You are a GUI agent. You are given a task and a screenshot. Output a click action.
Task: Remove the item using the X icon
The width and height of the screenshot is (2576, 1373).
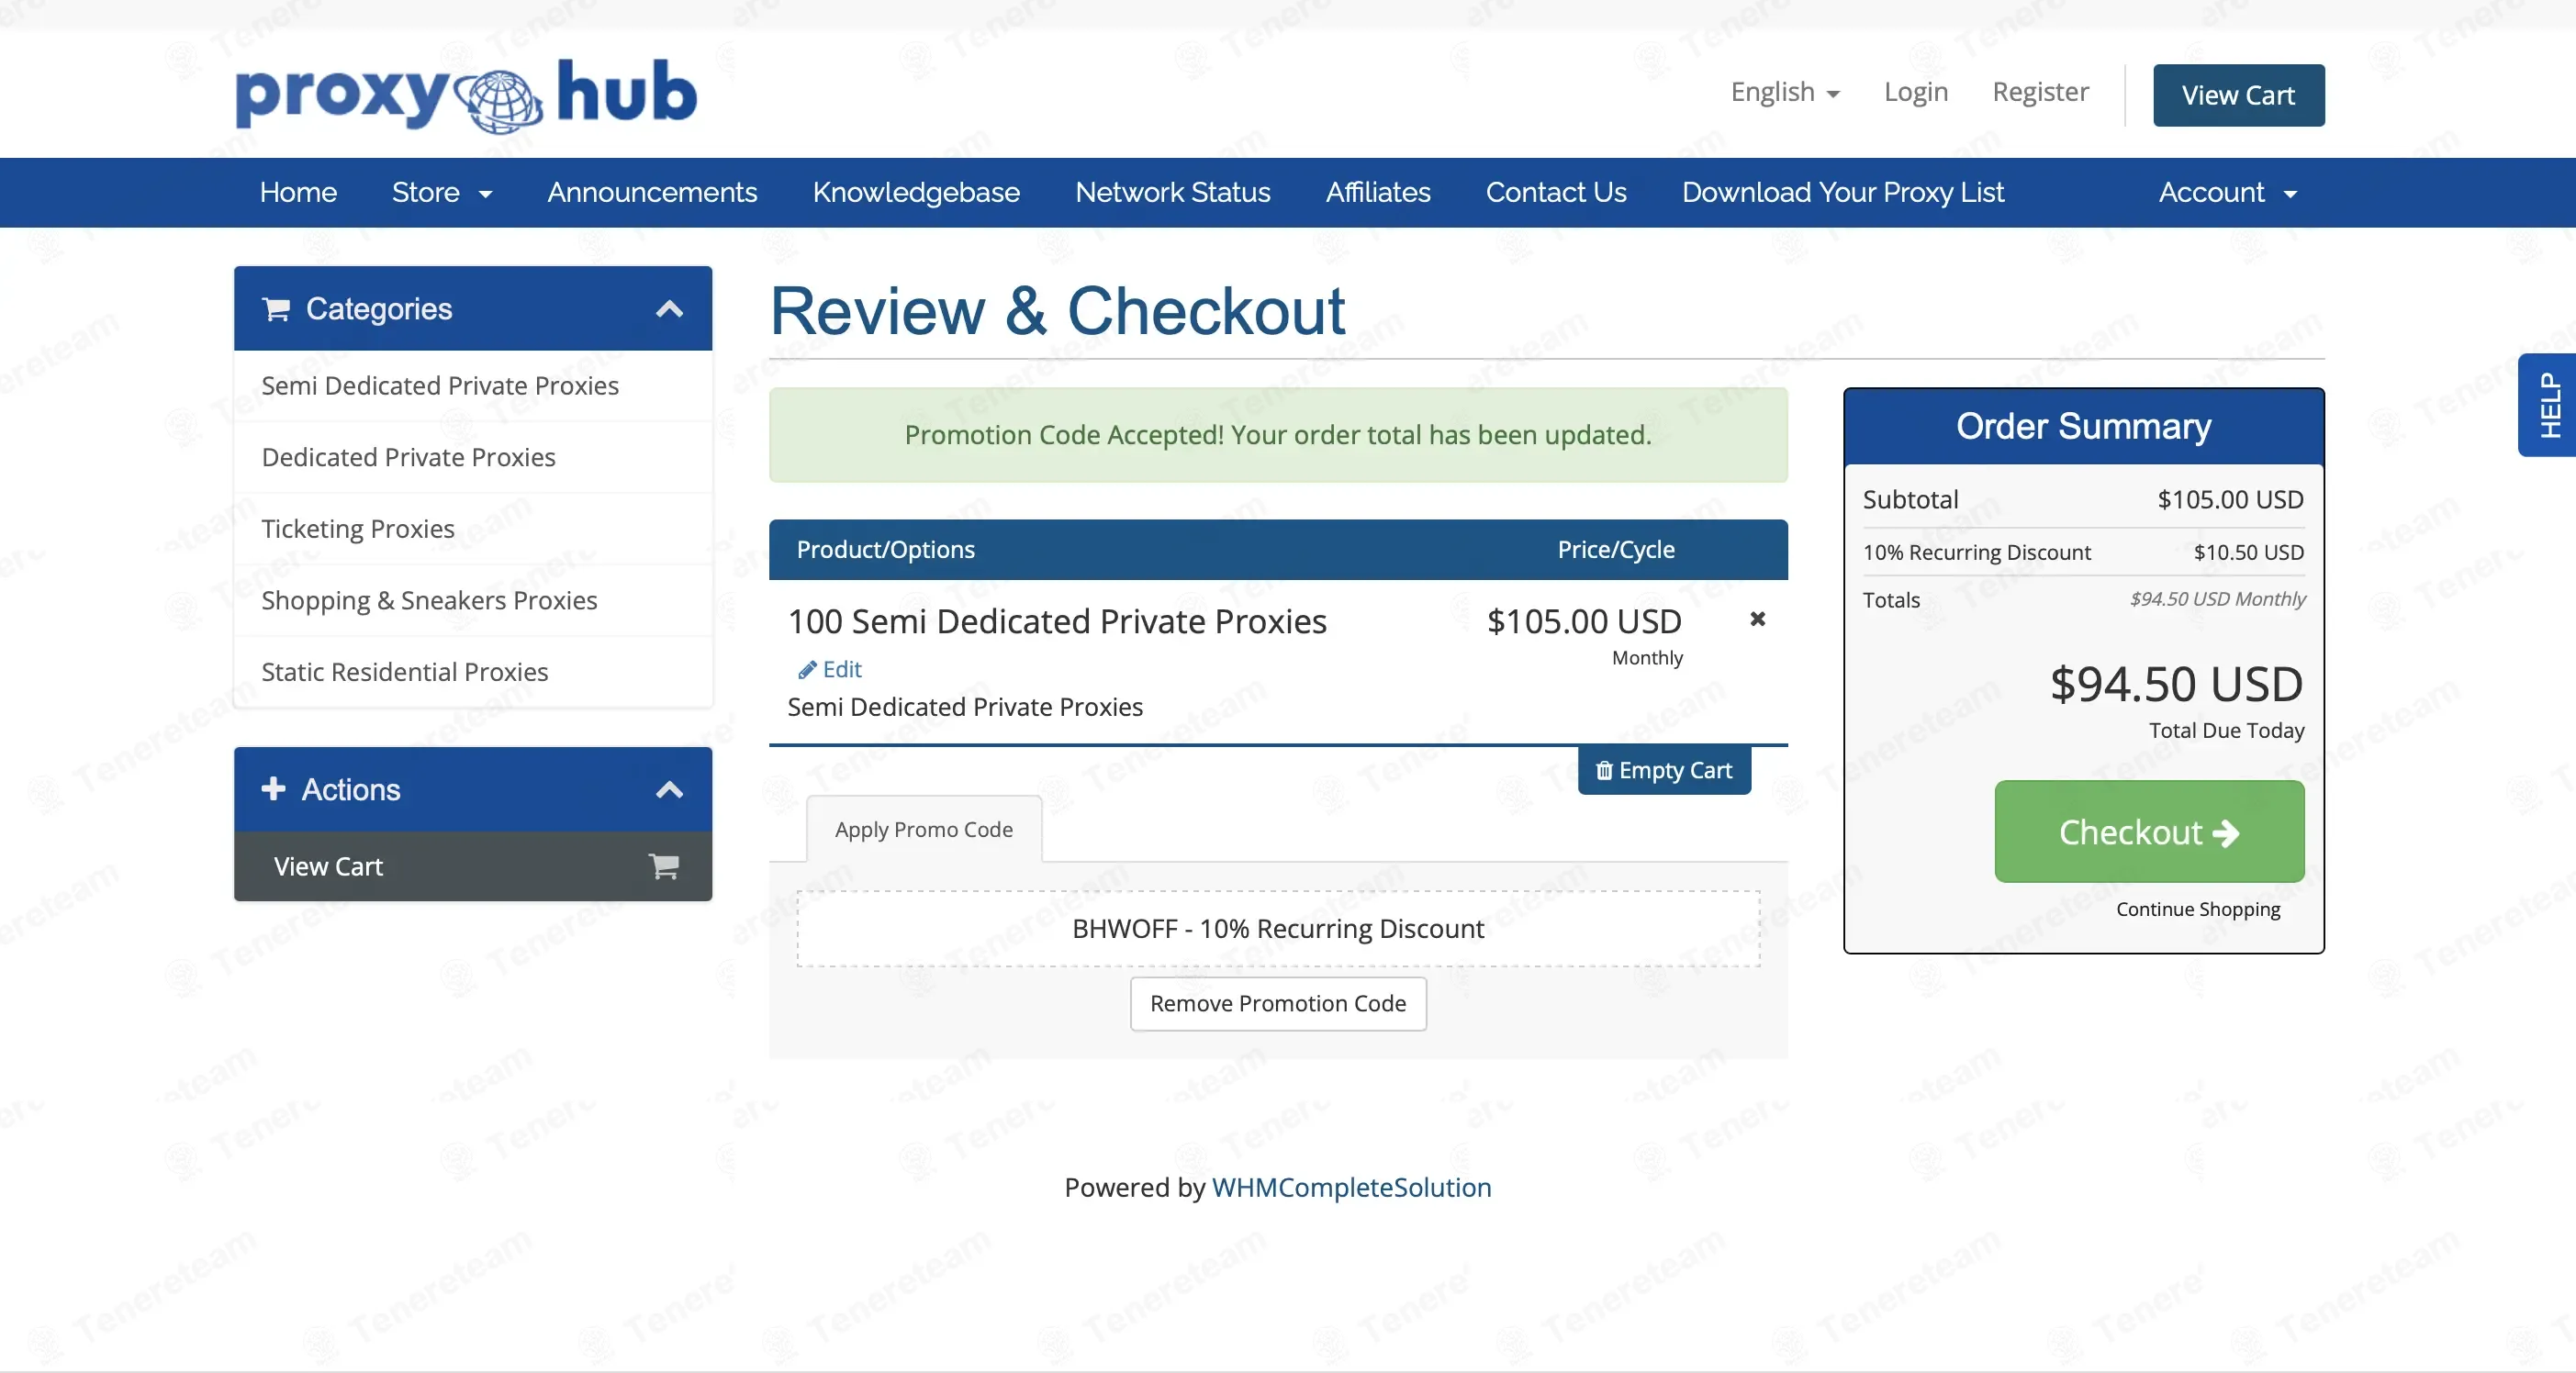pyautogui.click(x=1757, y=620)
